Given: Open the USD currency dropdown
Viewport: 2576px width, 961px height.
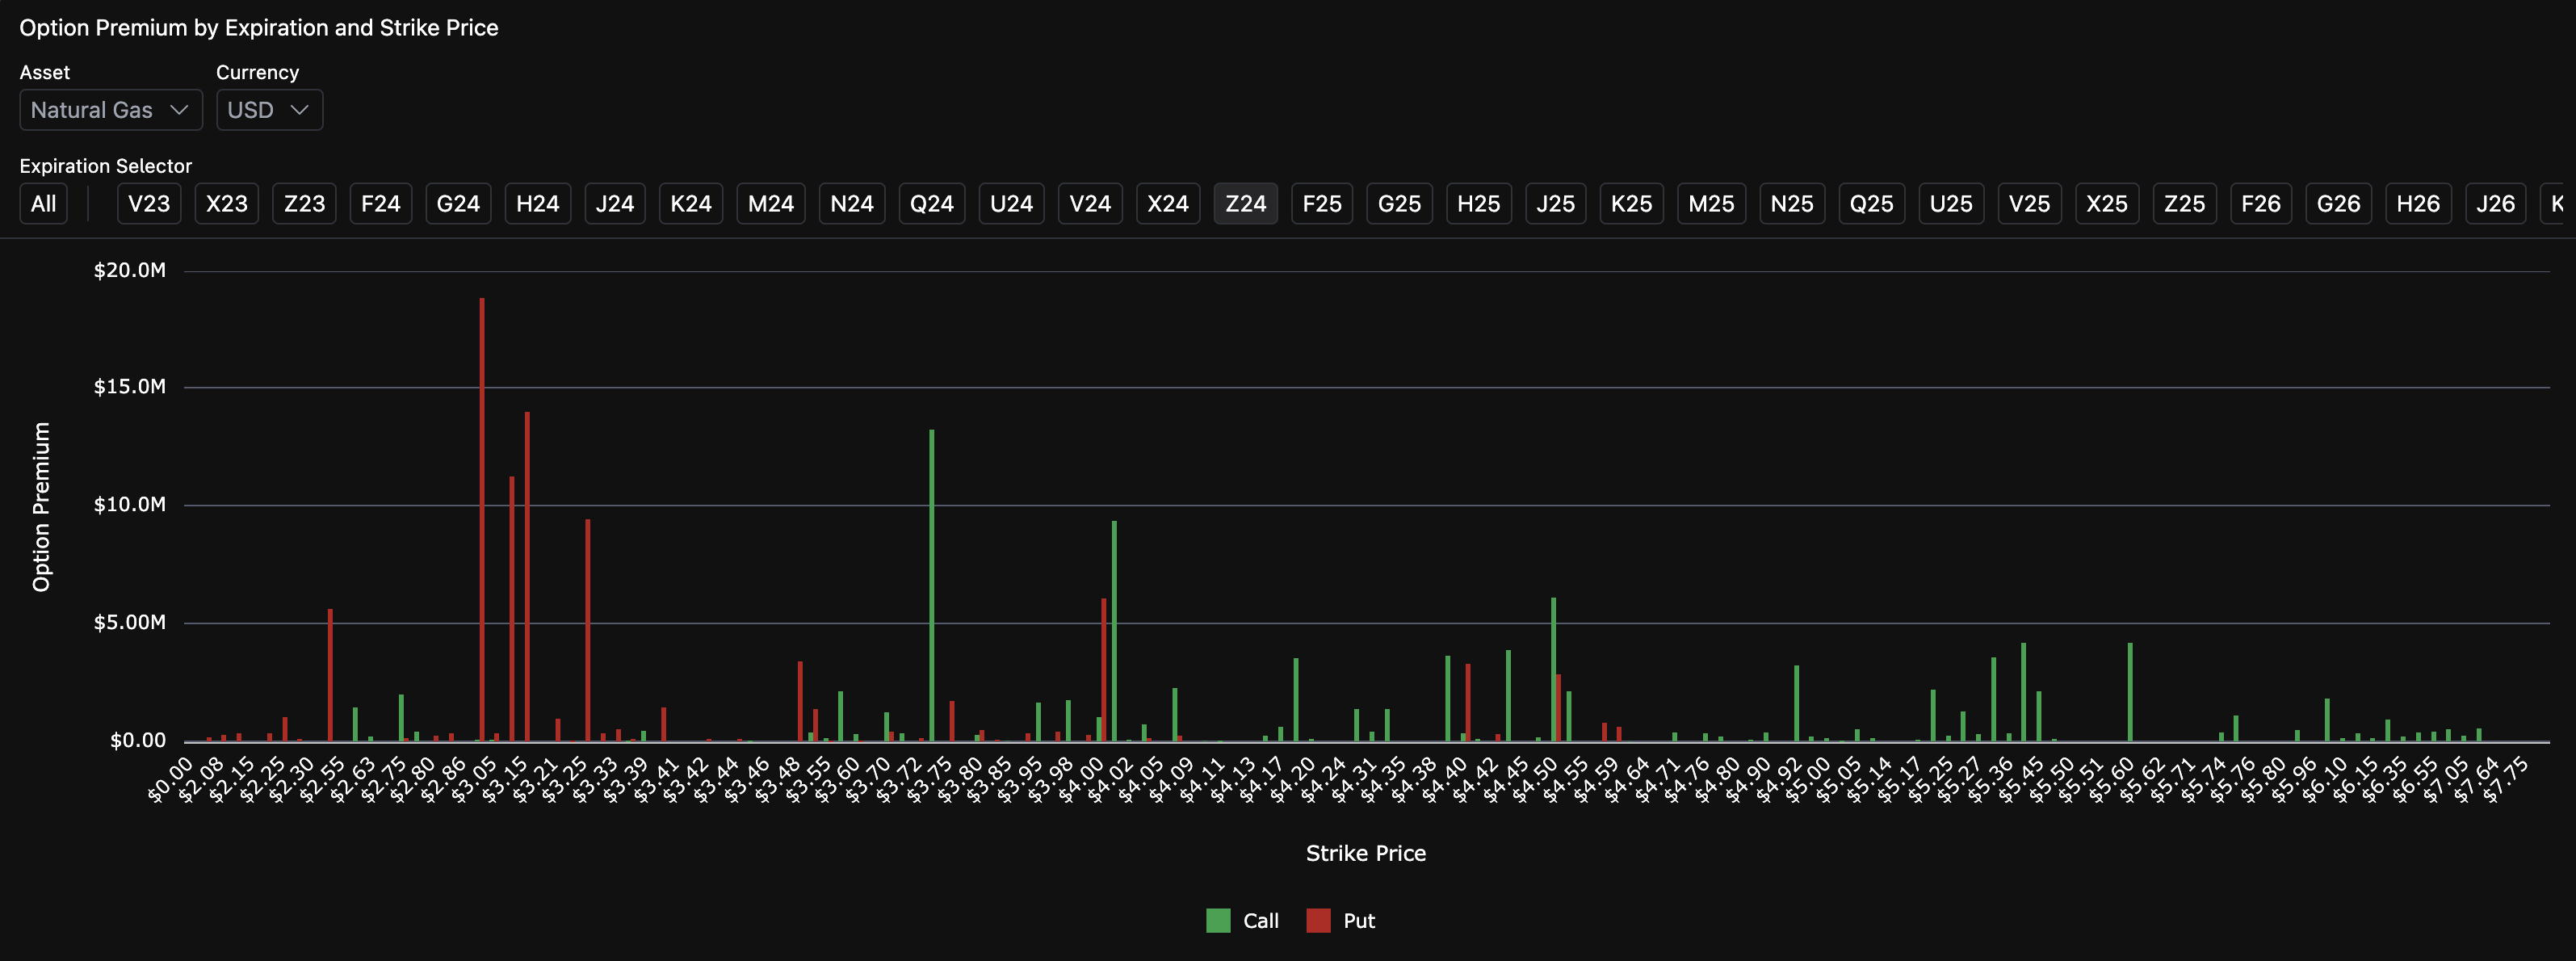Looking at the screenshot, I should [269, 110].
